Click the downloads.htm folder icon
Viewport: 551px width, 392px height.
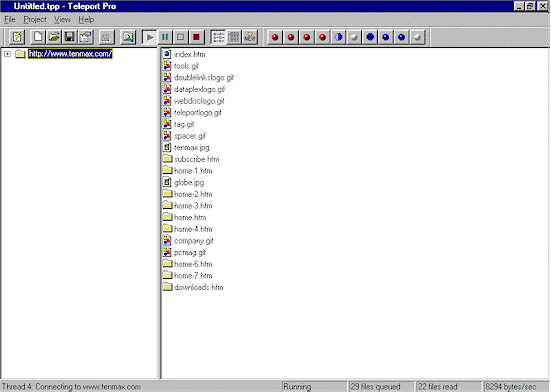168,287
